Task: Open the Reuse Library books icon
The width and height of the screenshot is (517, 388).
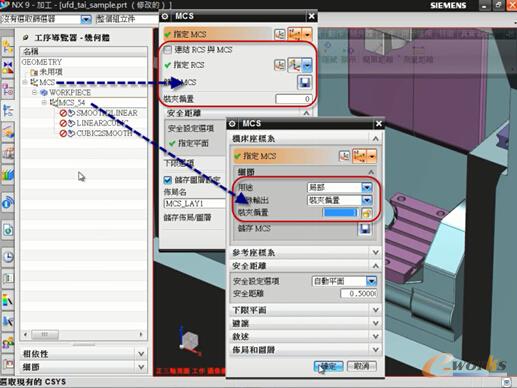Action: tap(7, 174)
